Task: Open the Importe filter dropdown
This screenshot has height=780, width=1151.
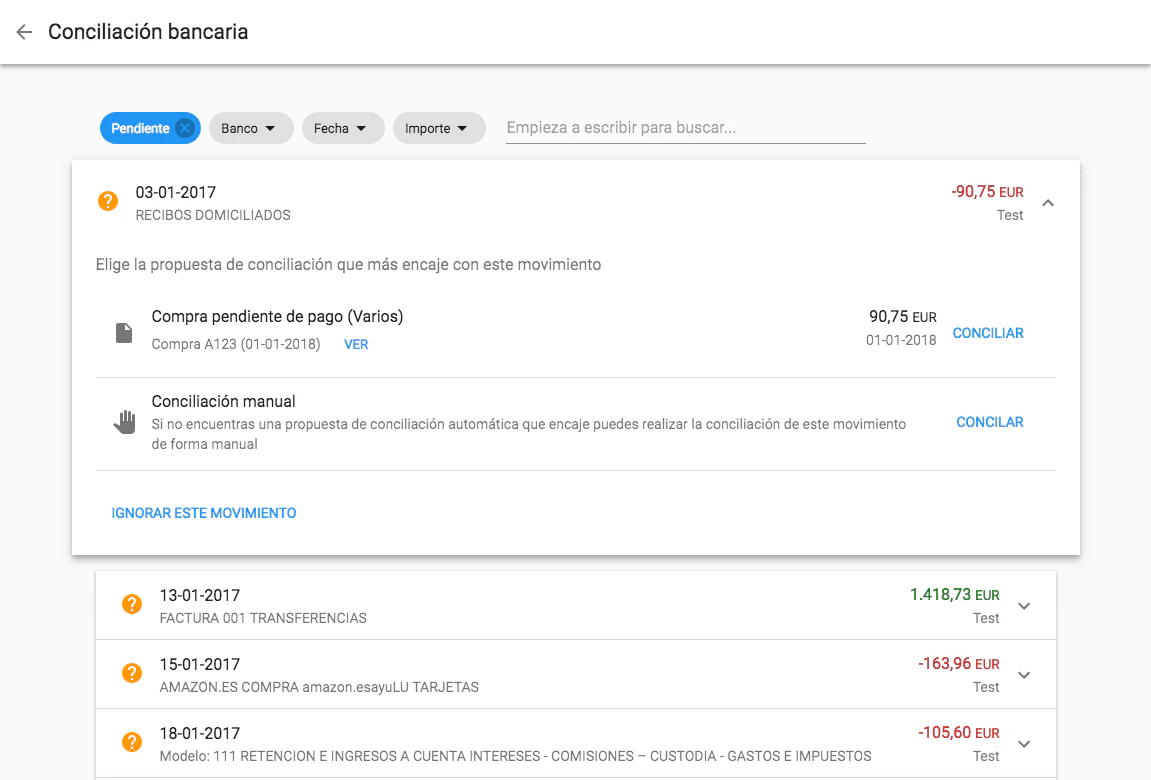Action: click(x=438, y=128)
